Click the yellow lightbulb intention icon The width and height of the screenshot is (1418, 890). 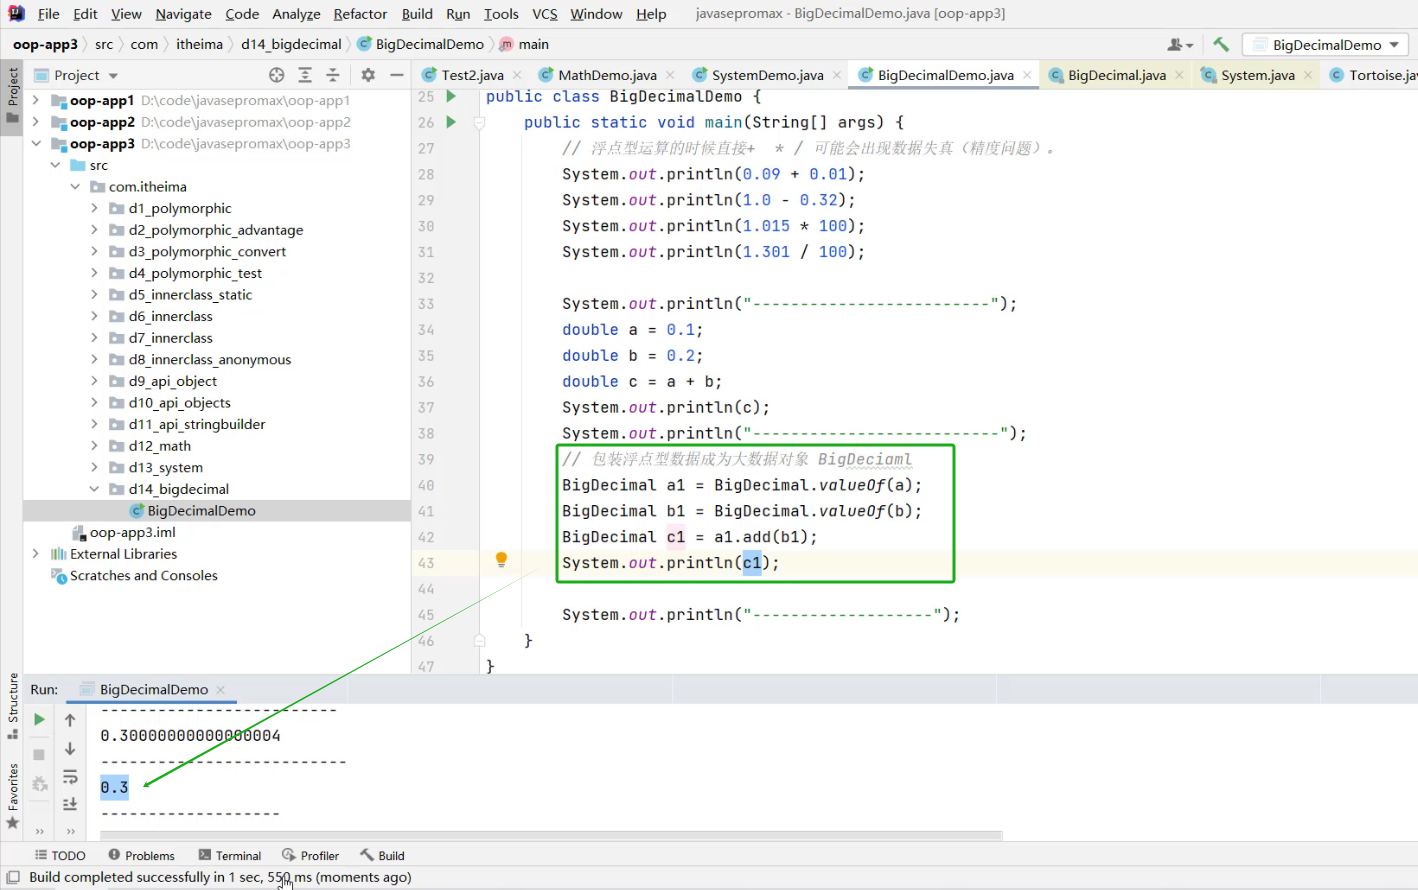tap(502, 560)
